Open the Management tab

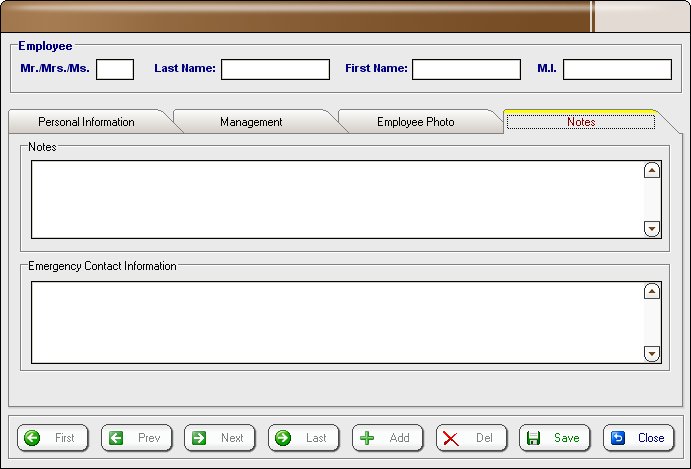pyautogui.click(x=251, y=122)
